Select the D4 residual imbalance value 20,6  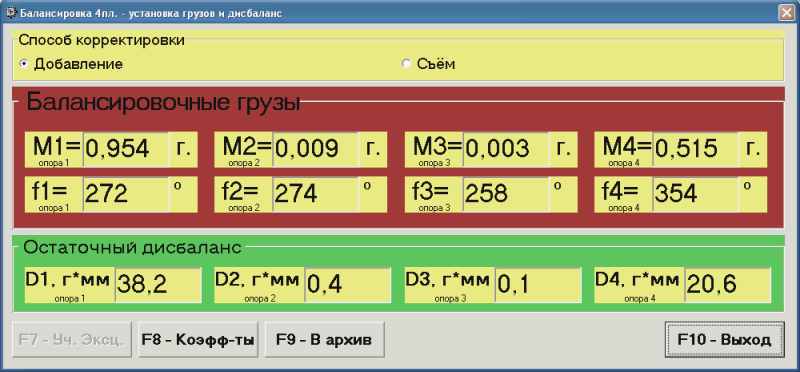coord(728,285)
